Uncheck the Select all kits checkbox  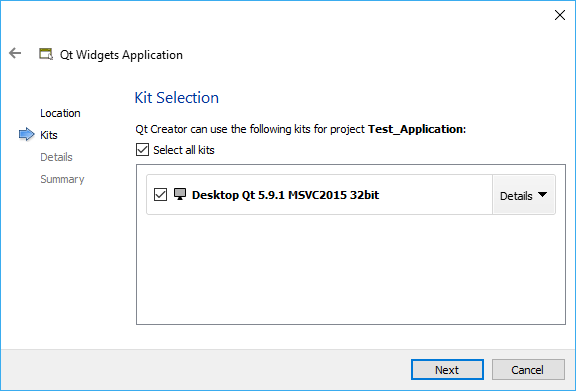tap(143, 150)
